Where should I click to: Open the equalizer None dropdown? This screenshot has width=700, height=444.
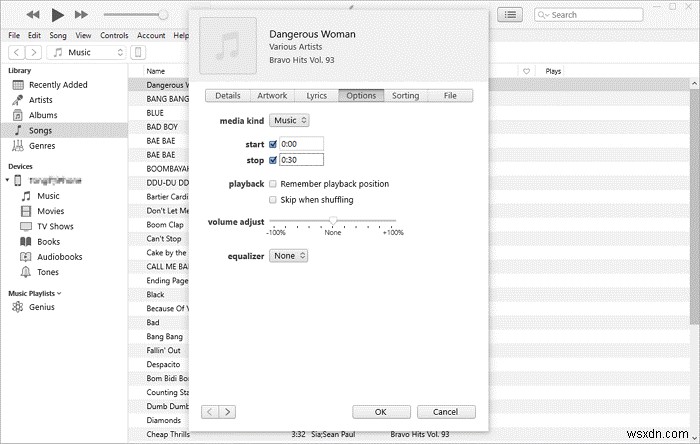(289, 256)
